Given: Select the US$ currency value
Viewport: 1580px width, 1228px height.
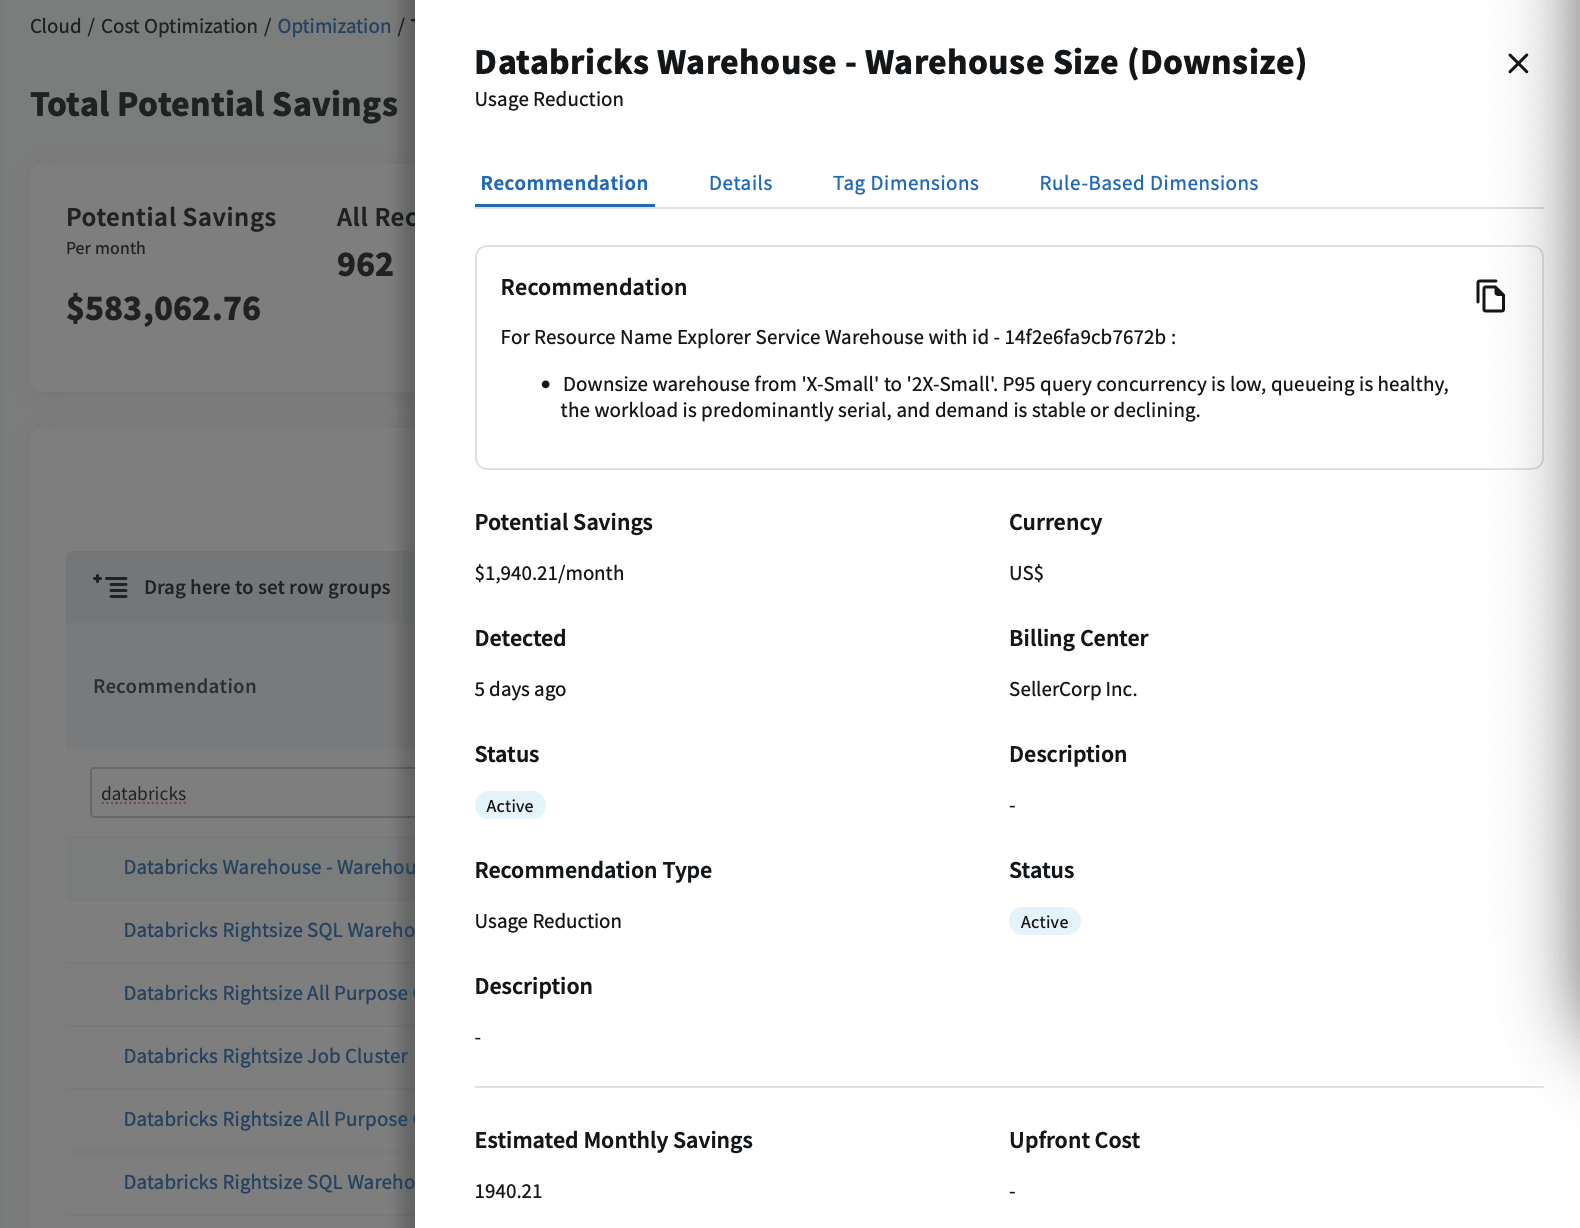Looking at the screenshot, I should click(x=1026, y=573).
